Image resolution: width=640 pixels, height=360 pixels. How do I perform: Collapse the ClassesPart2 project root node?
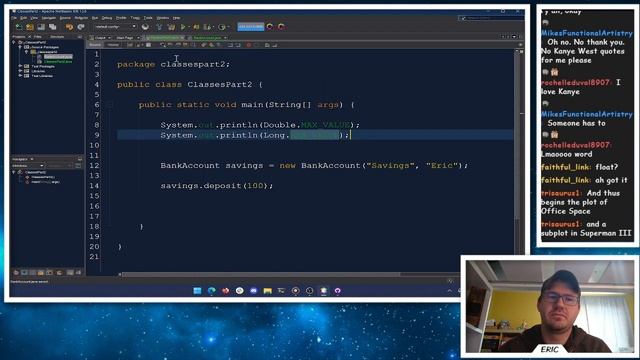pyautogui.click(x=14, y=42)
